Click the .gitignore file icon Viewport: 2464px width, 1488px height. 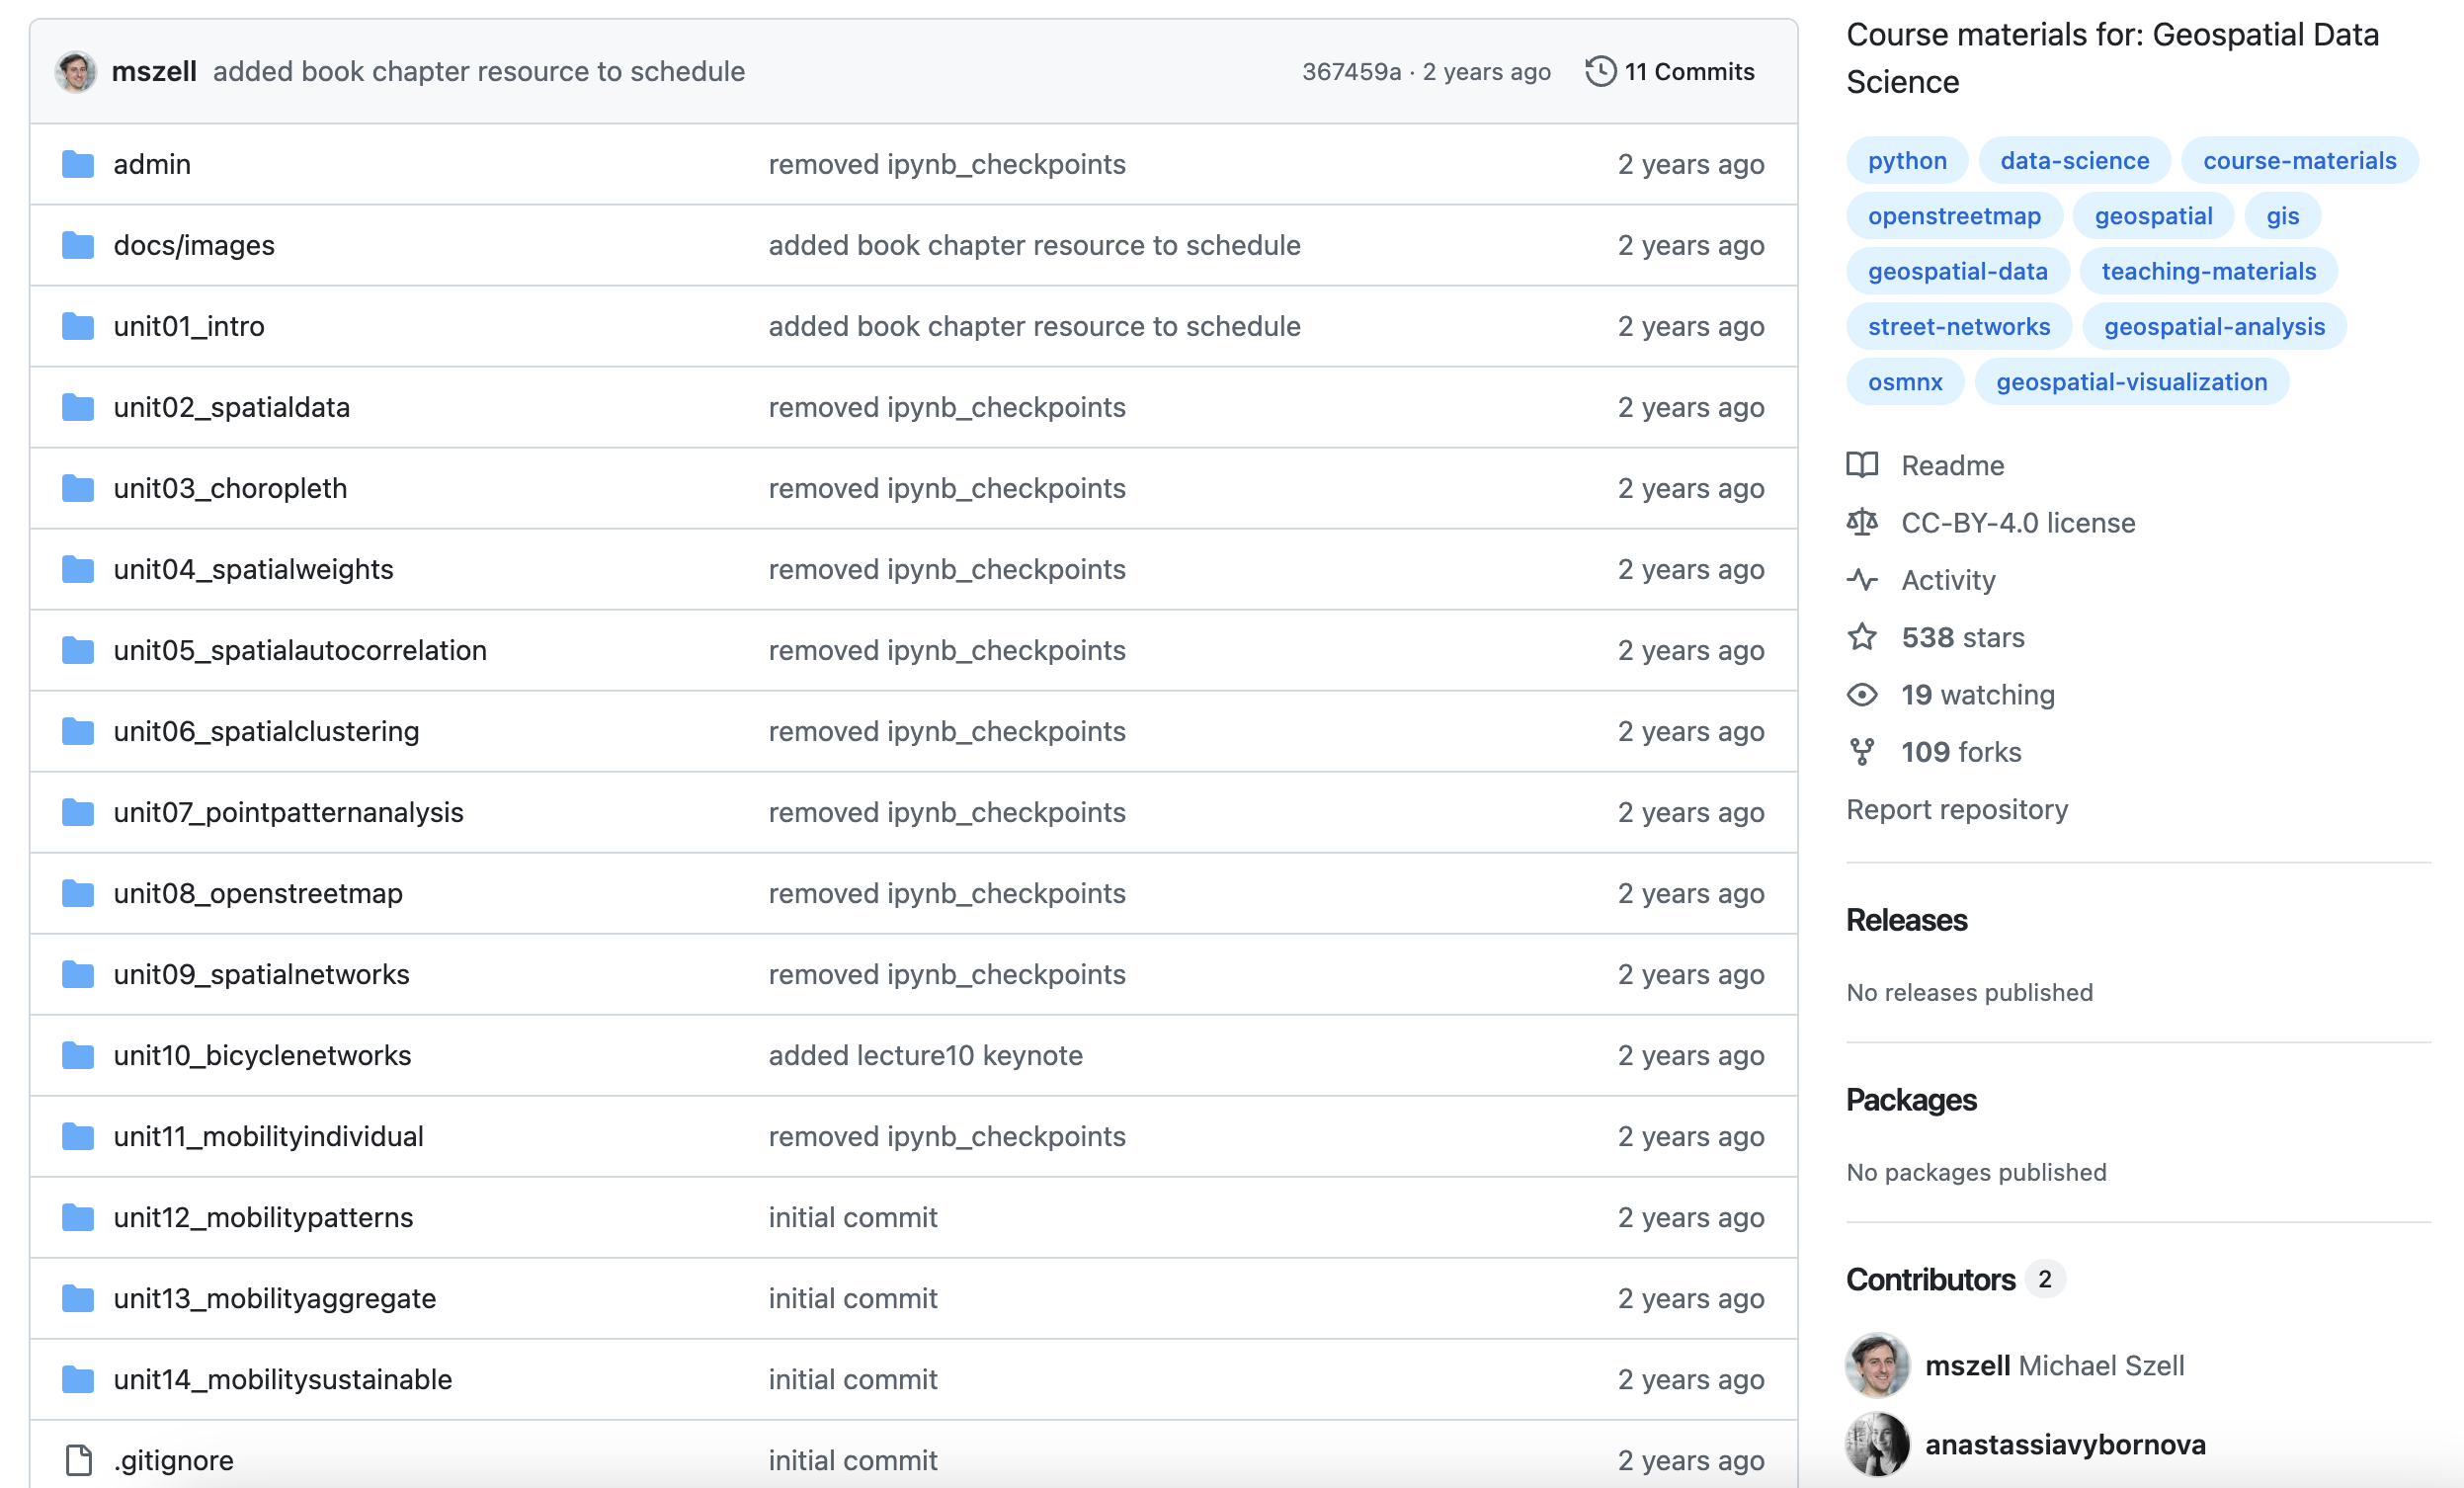78,1460
